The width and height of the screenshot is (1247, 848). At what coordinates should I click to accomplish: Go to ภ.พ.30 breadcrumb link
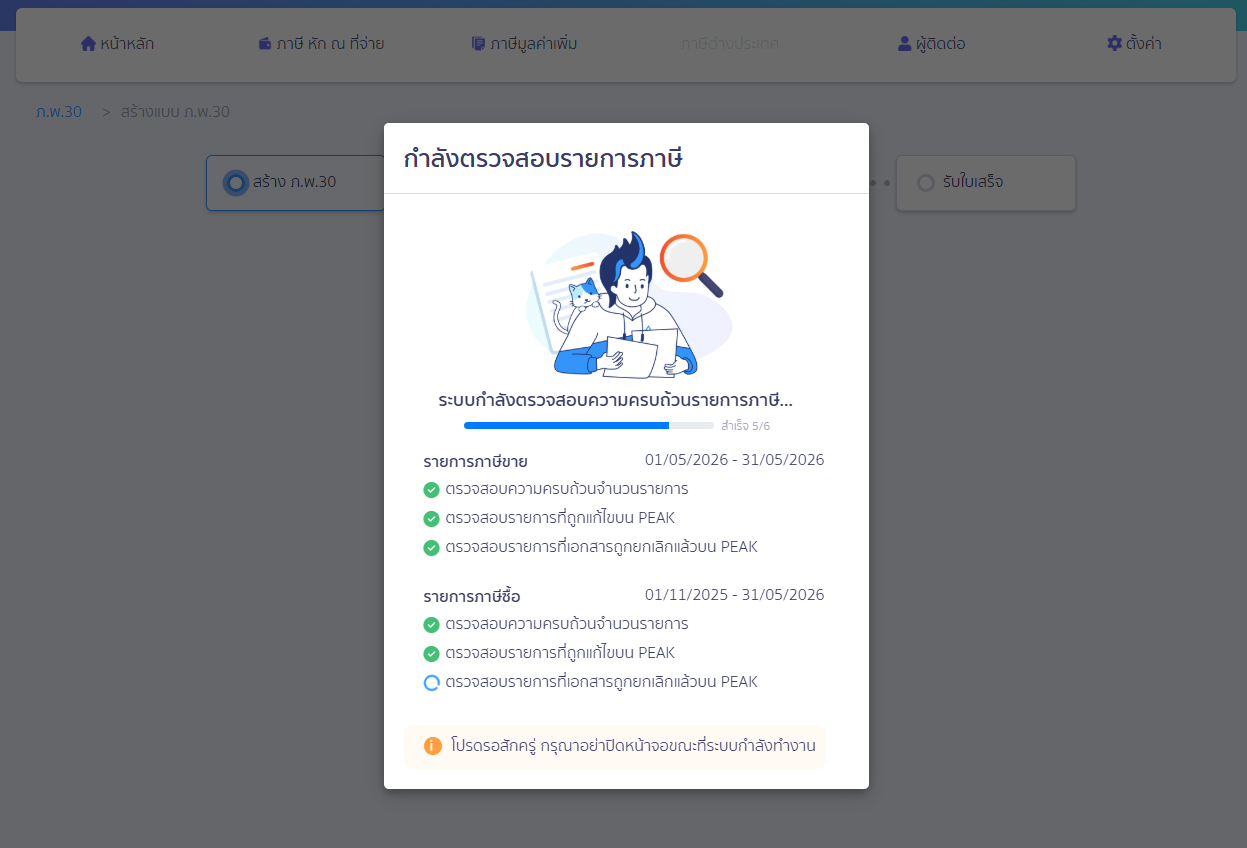(59, 112)
